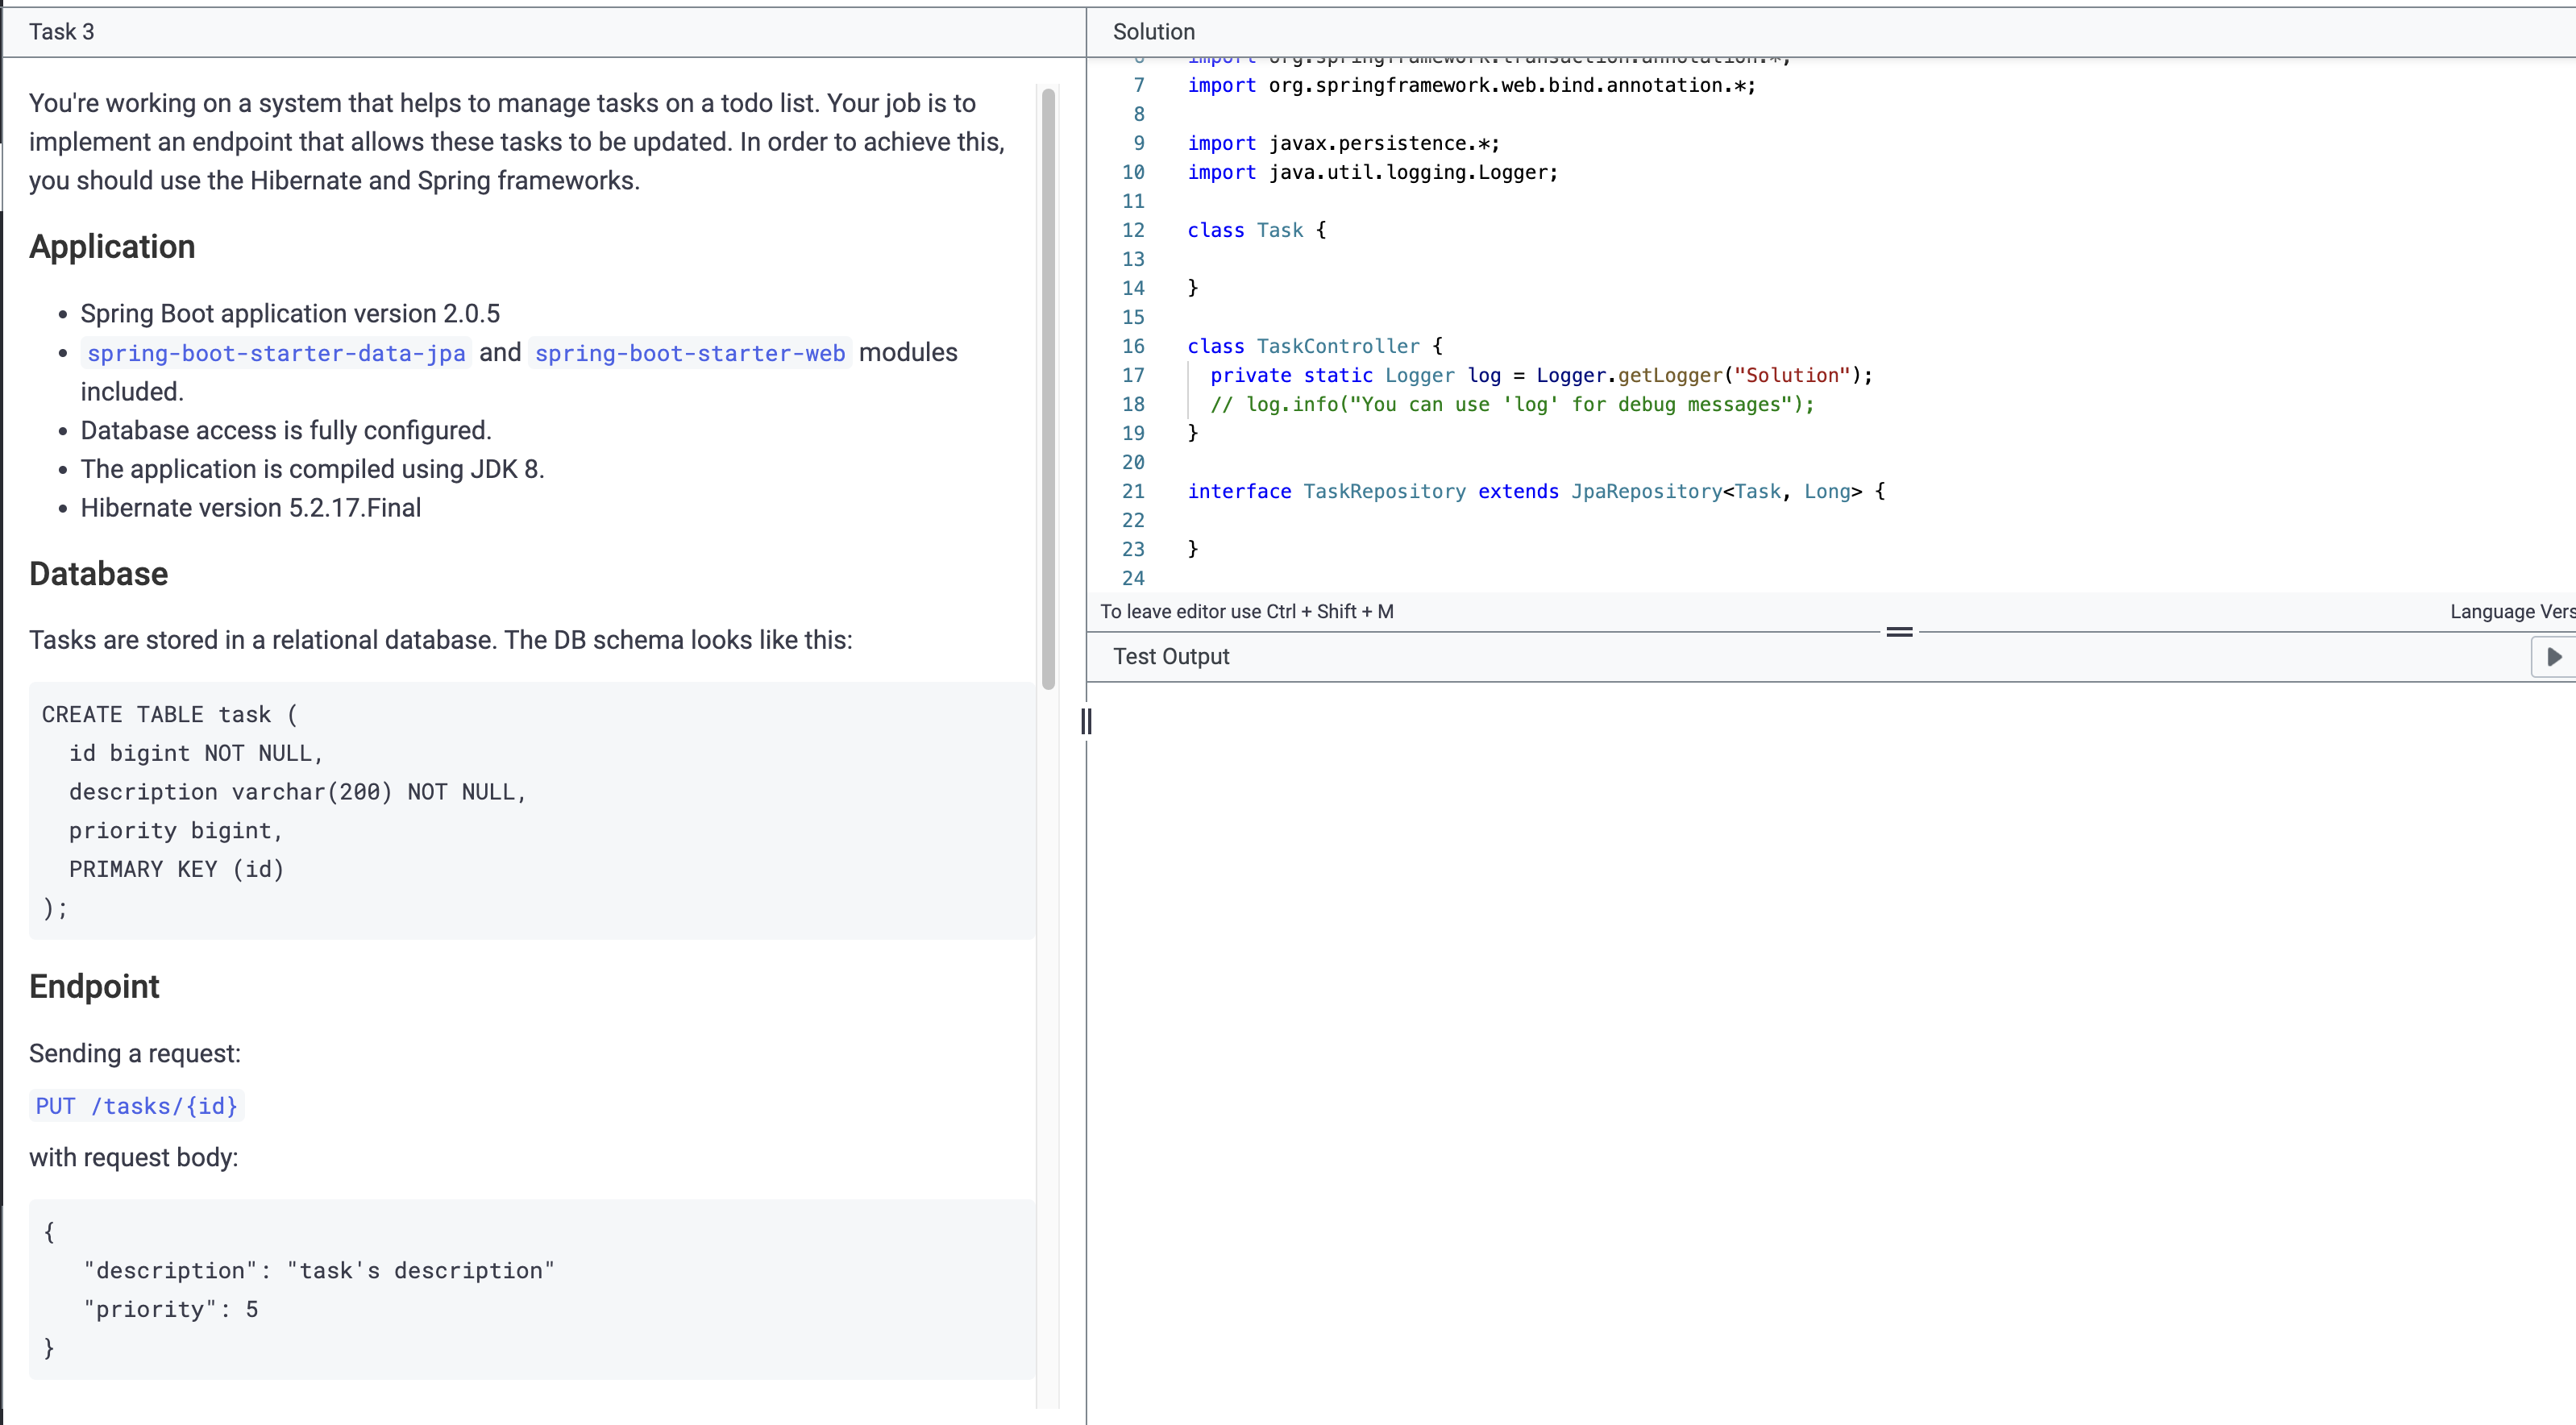Select the Solution panel header
Image resolution: width=2576 pixels, height=1425 pixels.
point(1153,32)
